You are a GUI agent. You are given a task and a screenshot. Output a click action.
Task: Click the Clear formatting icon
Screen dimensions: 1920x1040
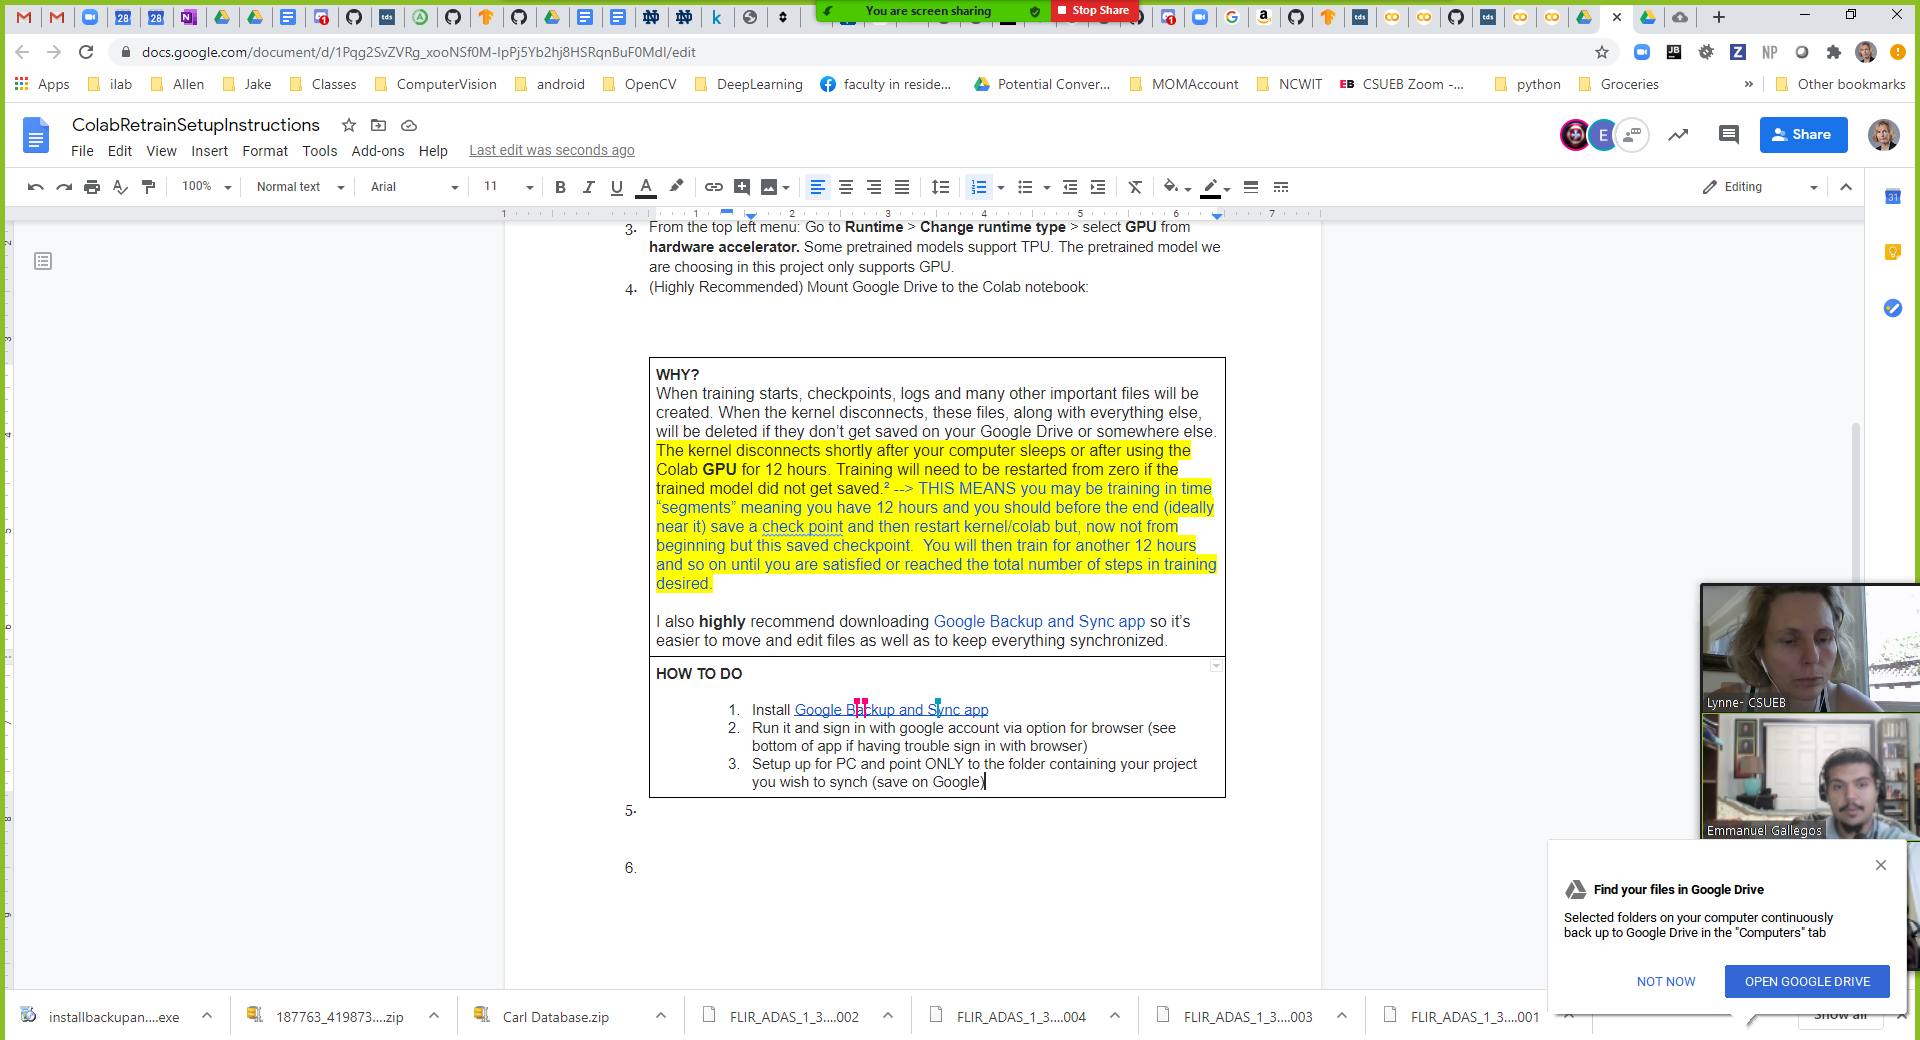click(1135, 187)
